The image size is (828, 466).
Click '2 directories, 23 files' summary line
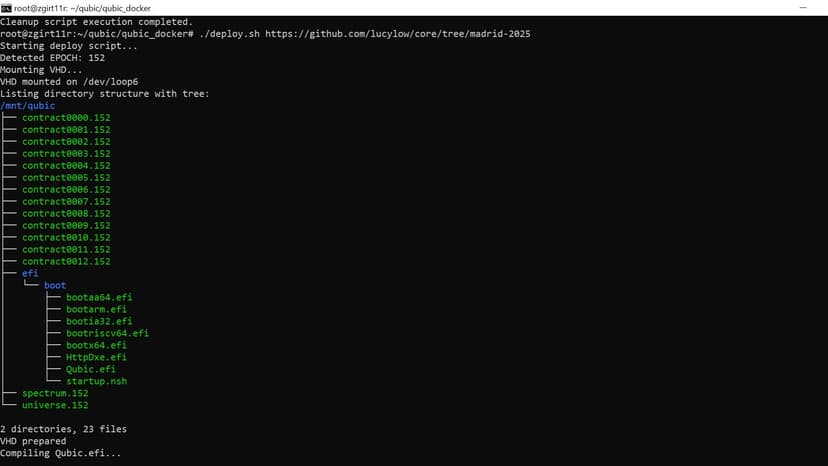(x=63, y=429)
